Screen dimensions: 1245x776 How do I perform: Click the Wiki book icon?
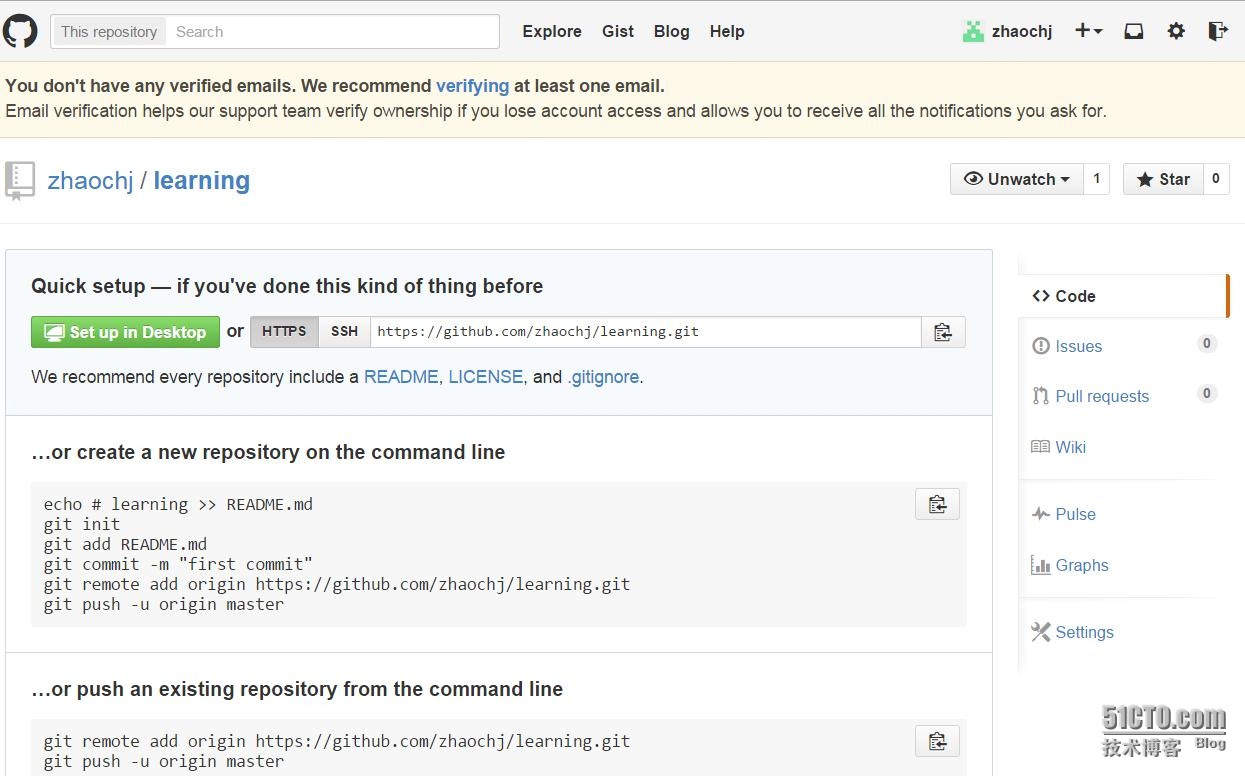coord(1041,447)
